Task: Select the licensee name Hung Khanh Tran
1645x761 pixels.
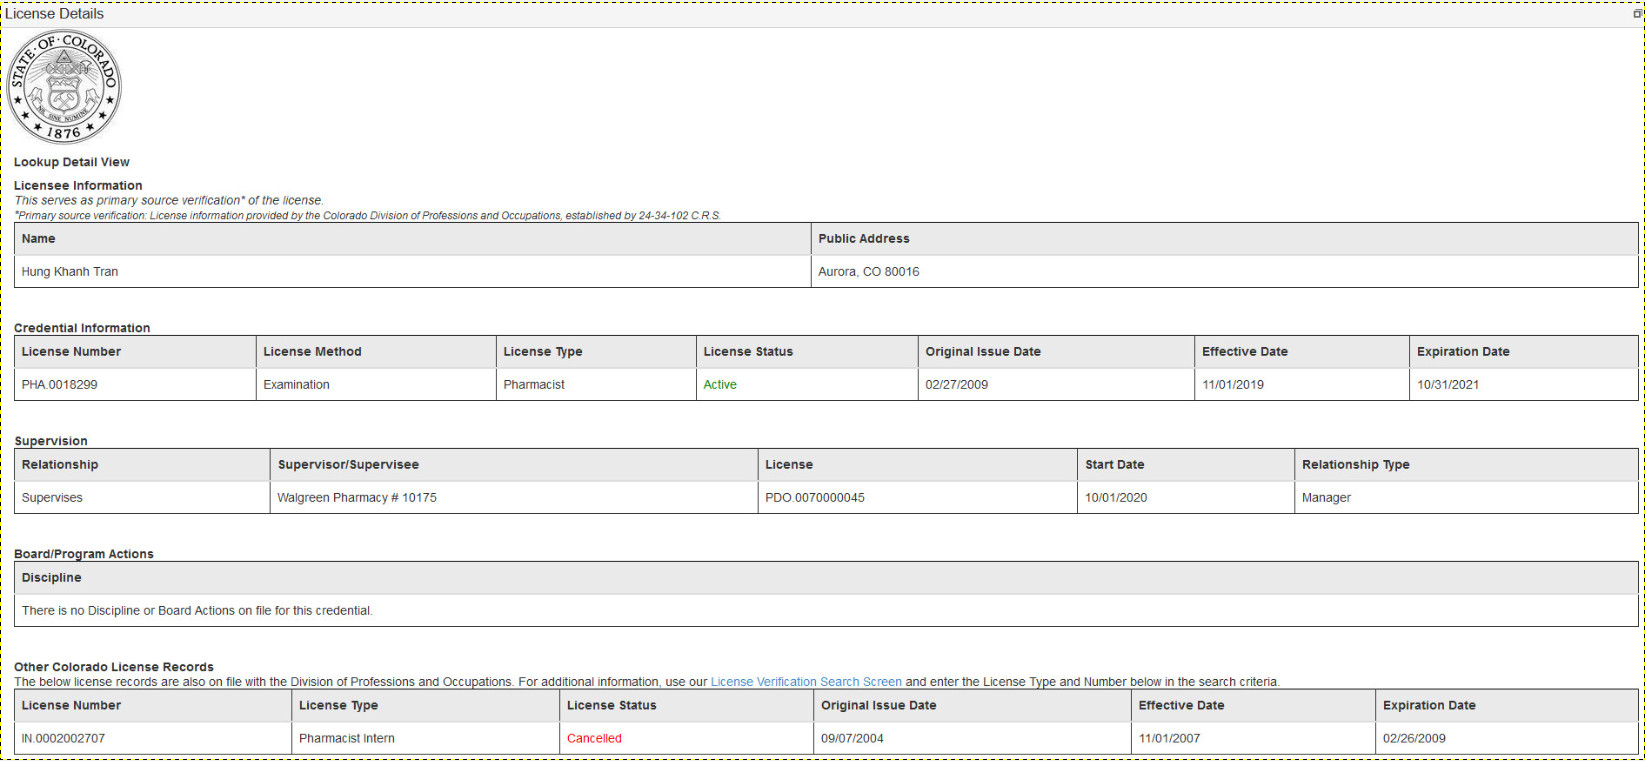Action: (x=70, y=272)
